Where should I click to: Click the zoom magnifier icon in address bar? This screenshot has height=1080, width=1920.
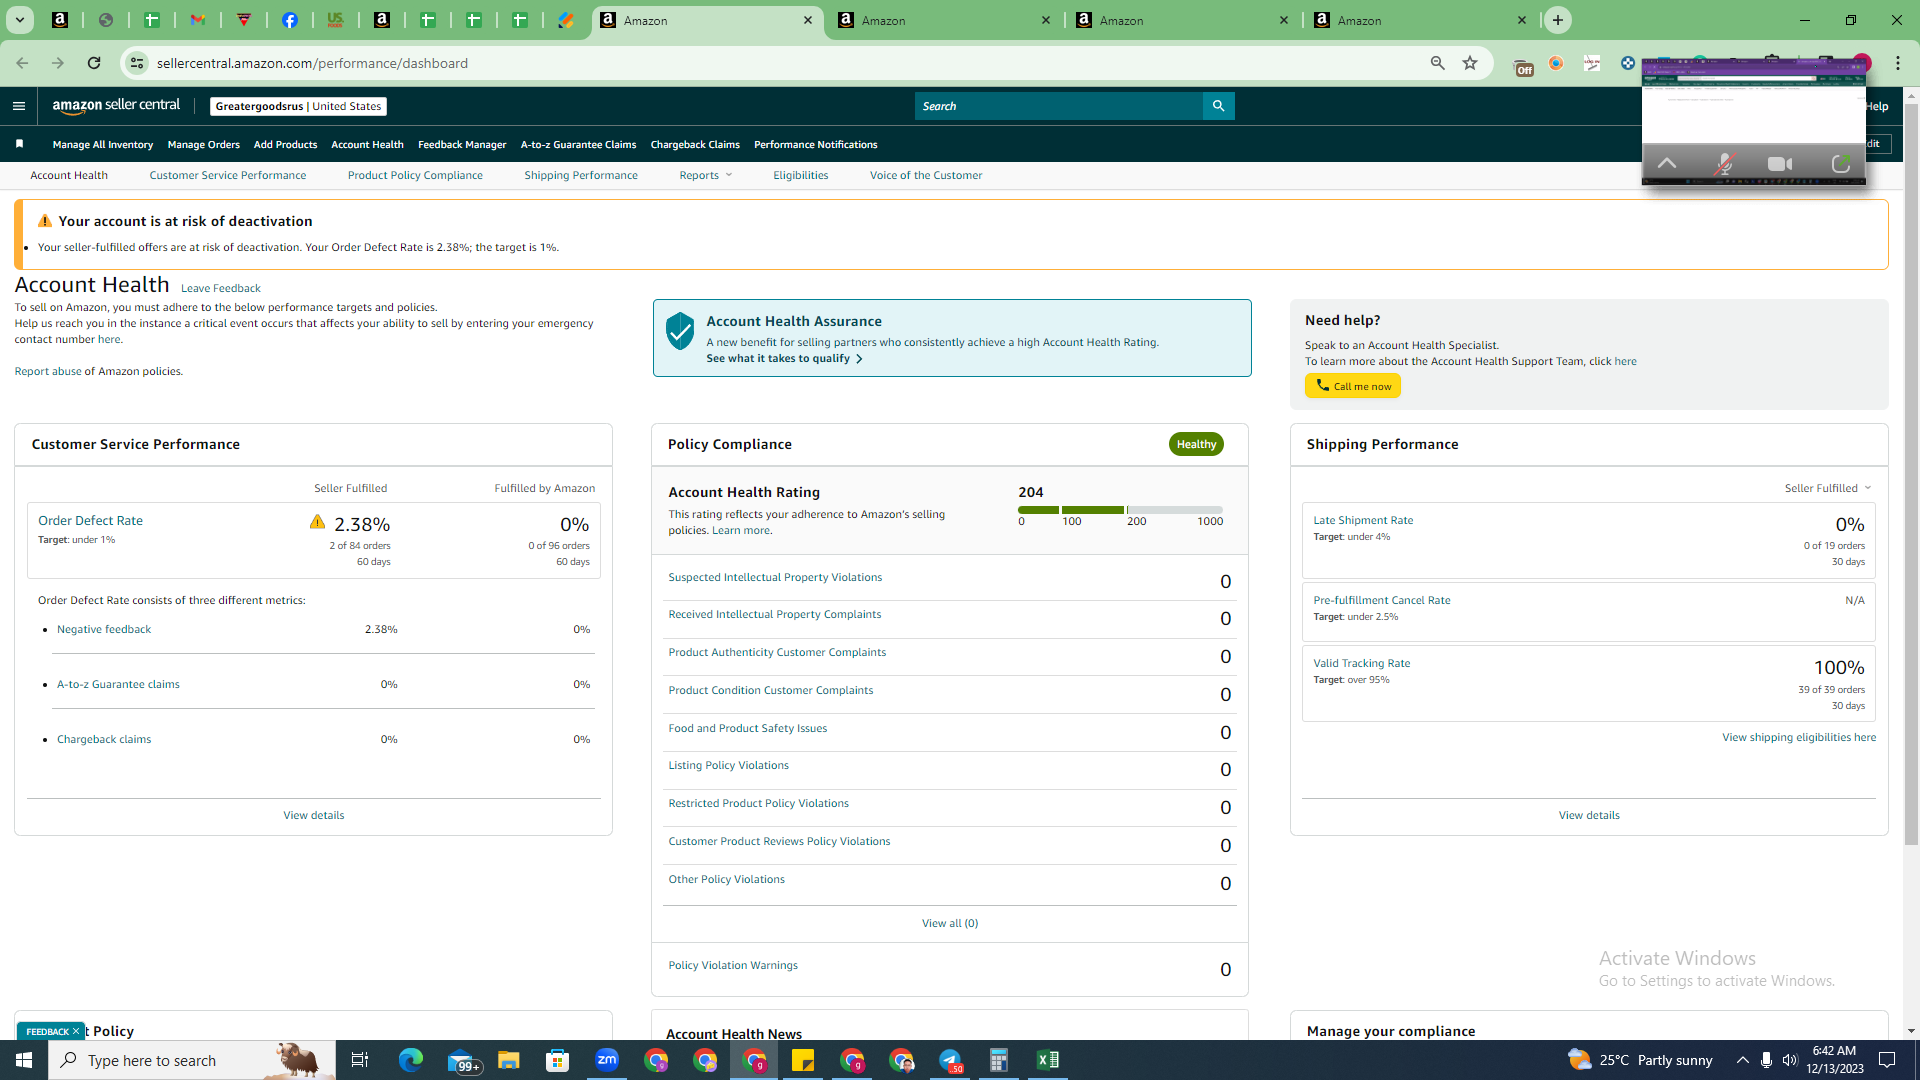(1437, 63)
